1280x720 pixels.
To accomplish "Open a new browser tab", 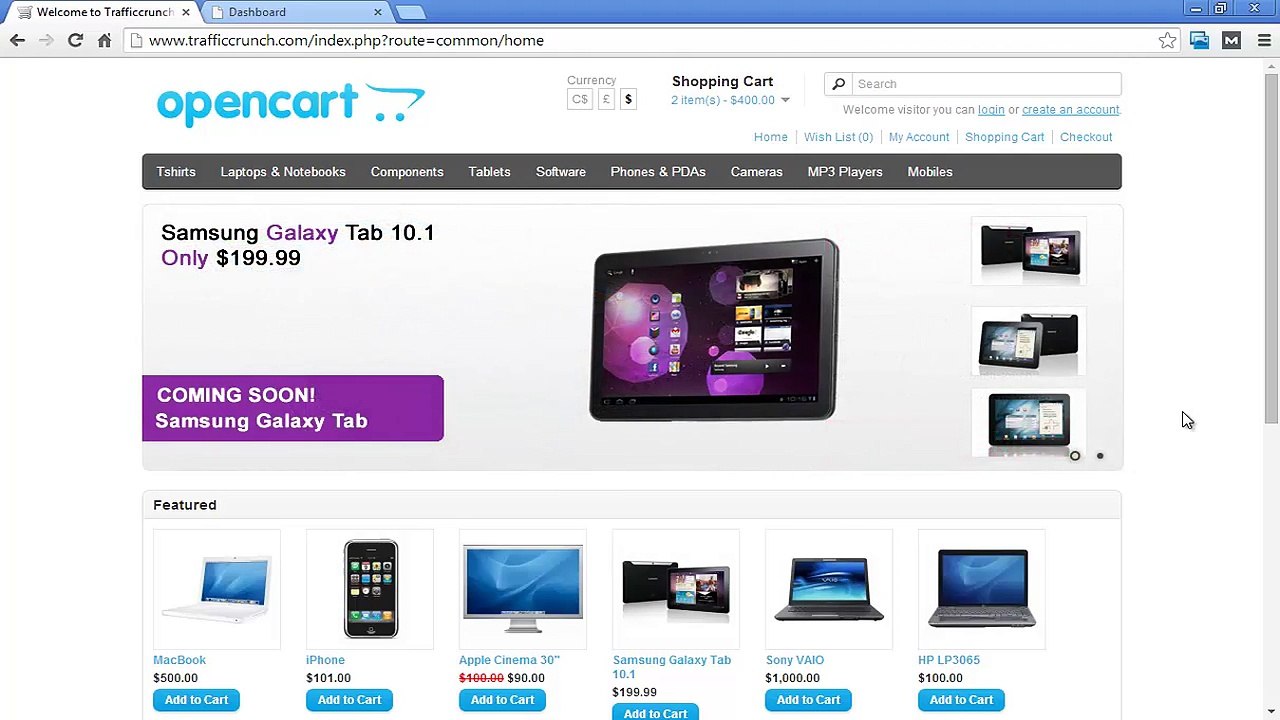I will pos(410,12).
